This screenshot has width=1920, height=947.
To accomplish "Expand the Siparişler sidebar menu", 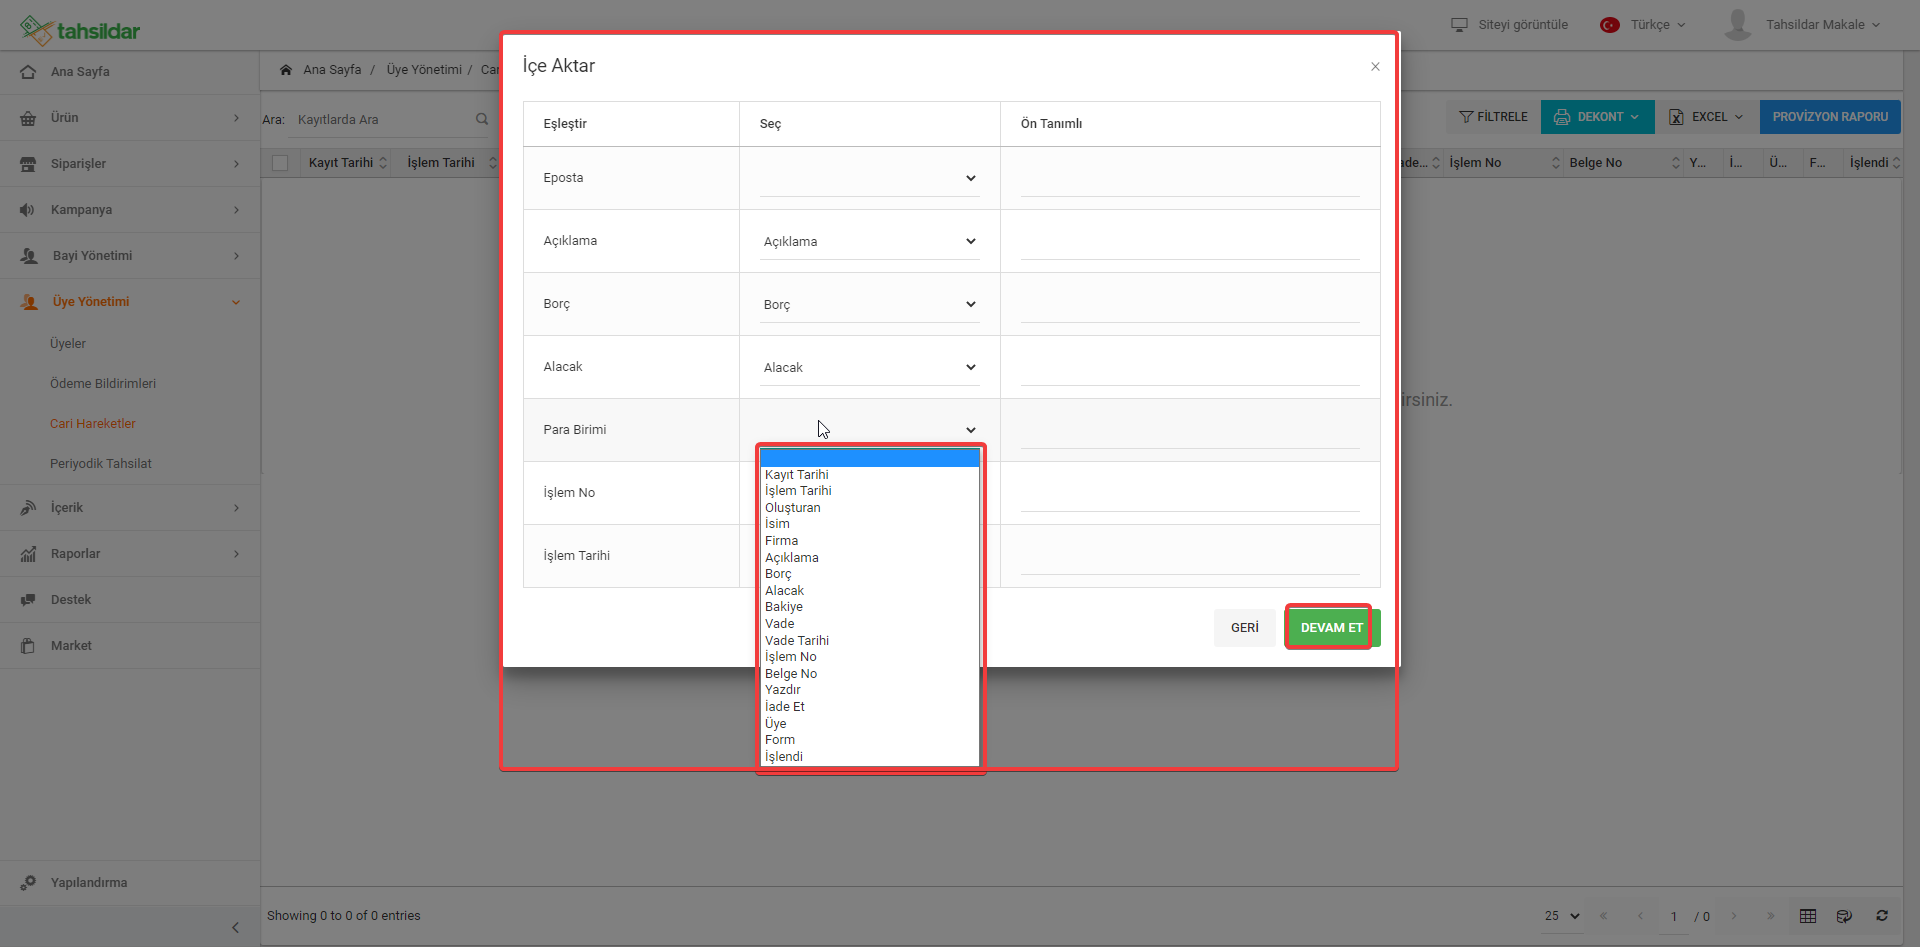I will [x=130, y=164].
